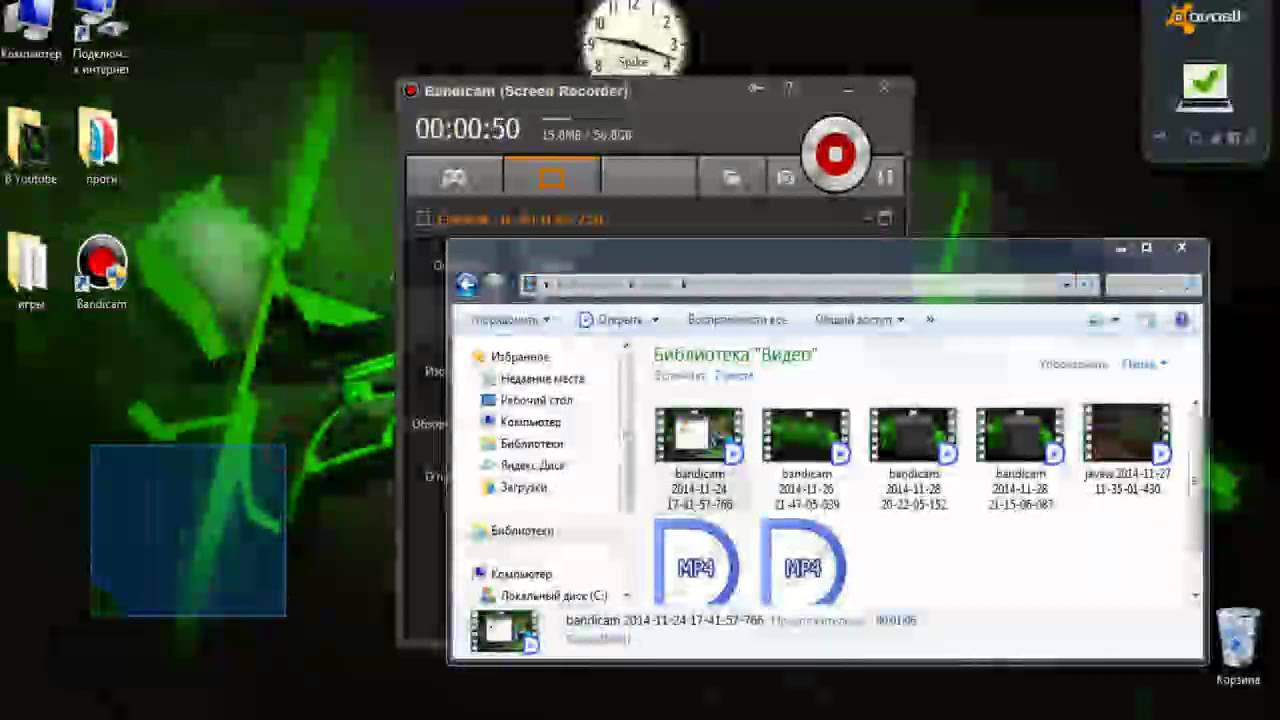
Task: Open the проги desktop folder
Action: [x=101, y=146]
